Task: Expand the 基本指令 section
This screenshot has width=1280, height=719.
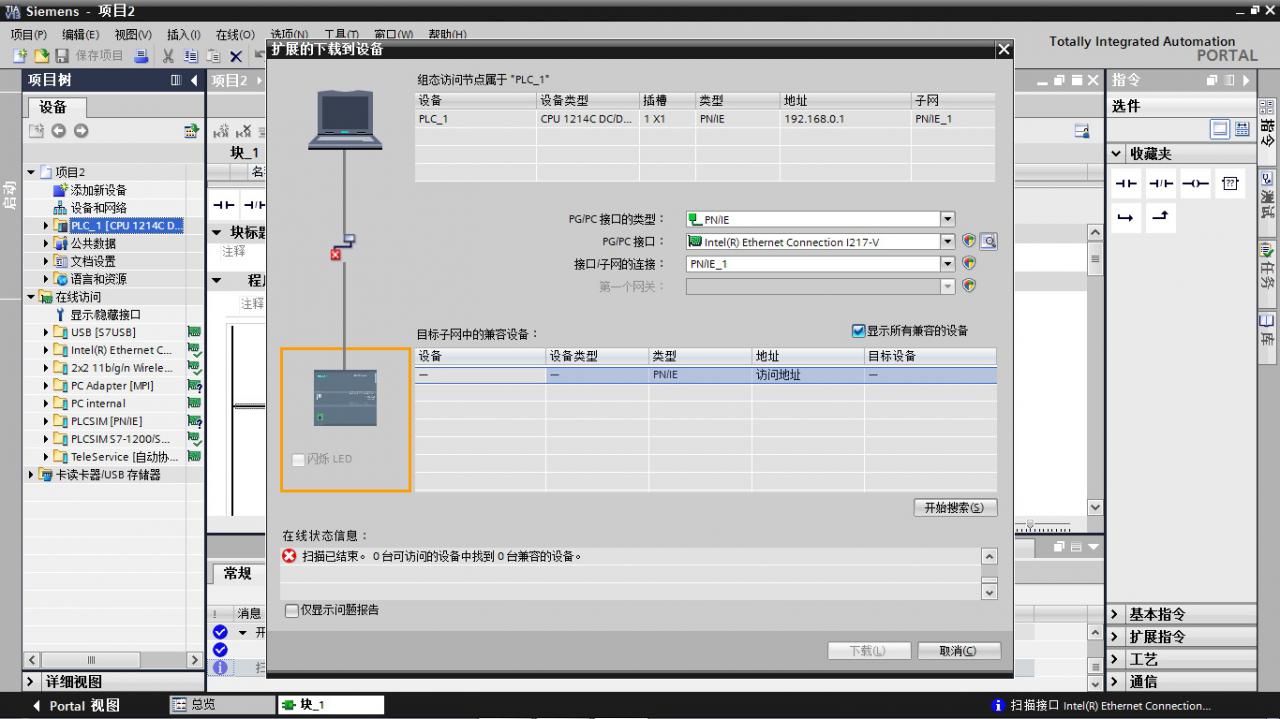Action: (x=1117, y=614)
